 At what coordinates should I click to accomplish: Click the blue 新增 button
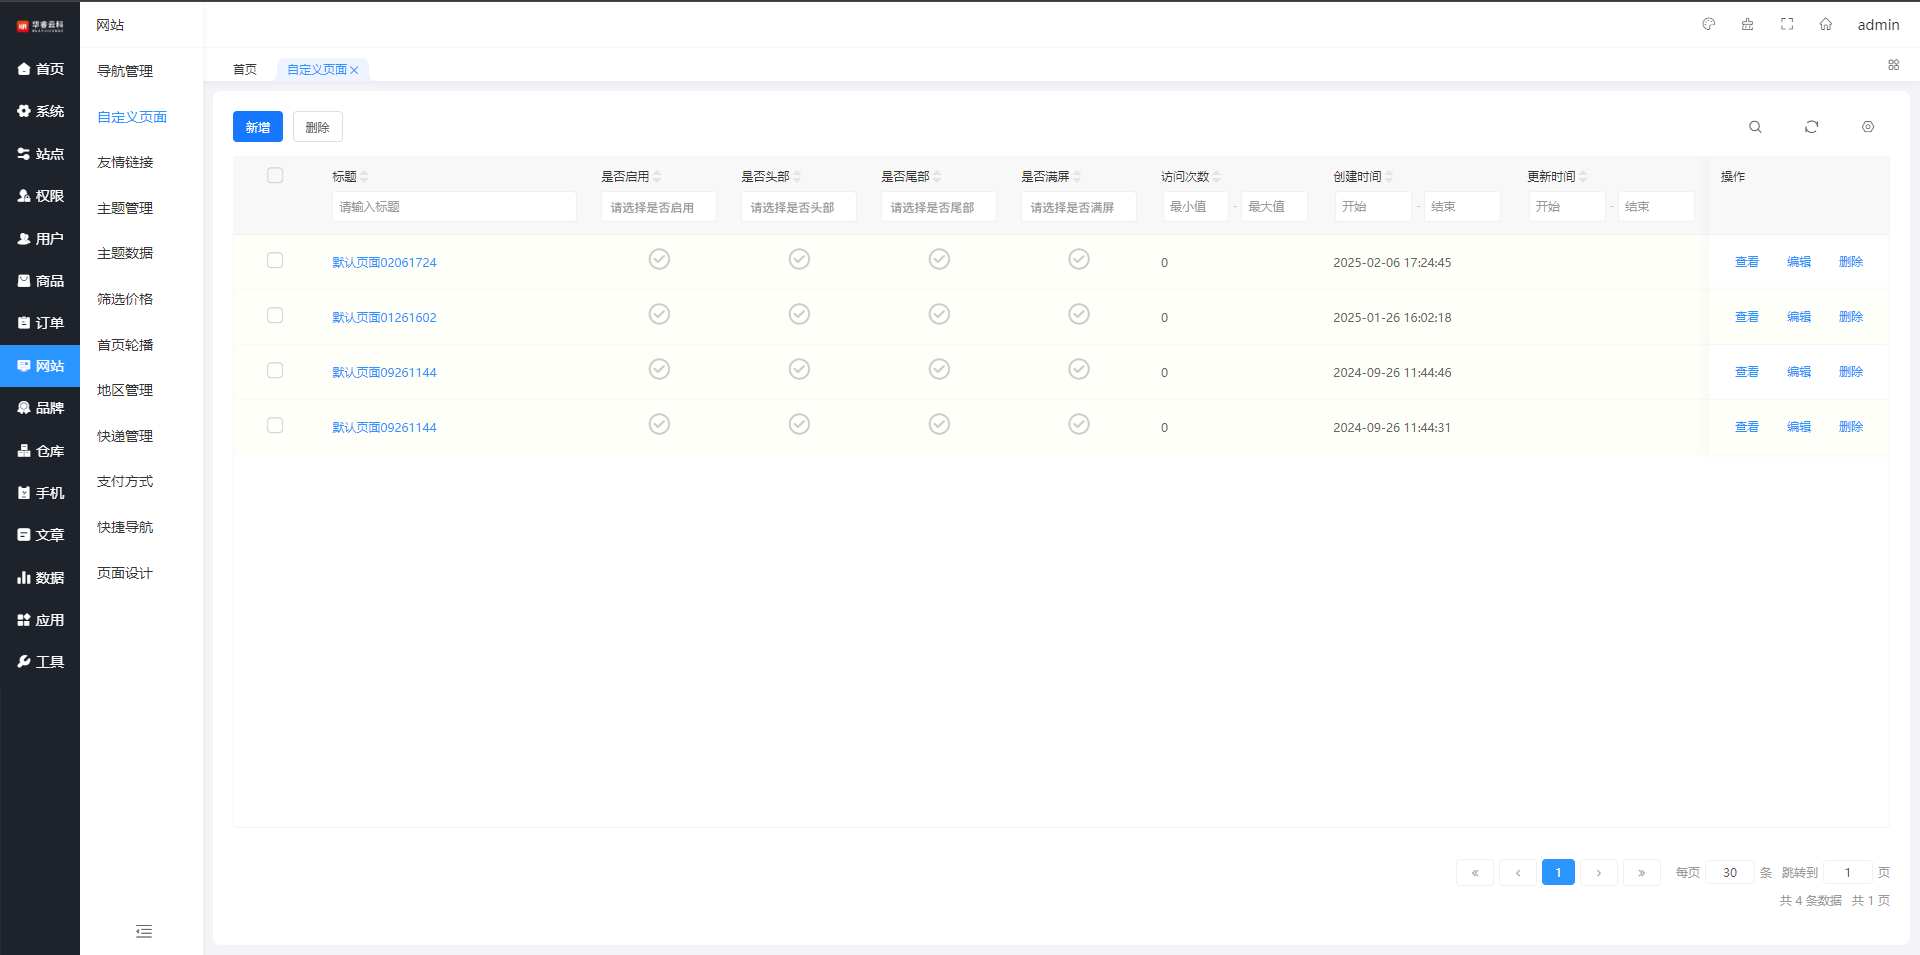[258, 127]
